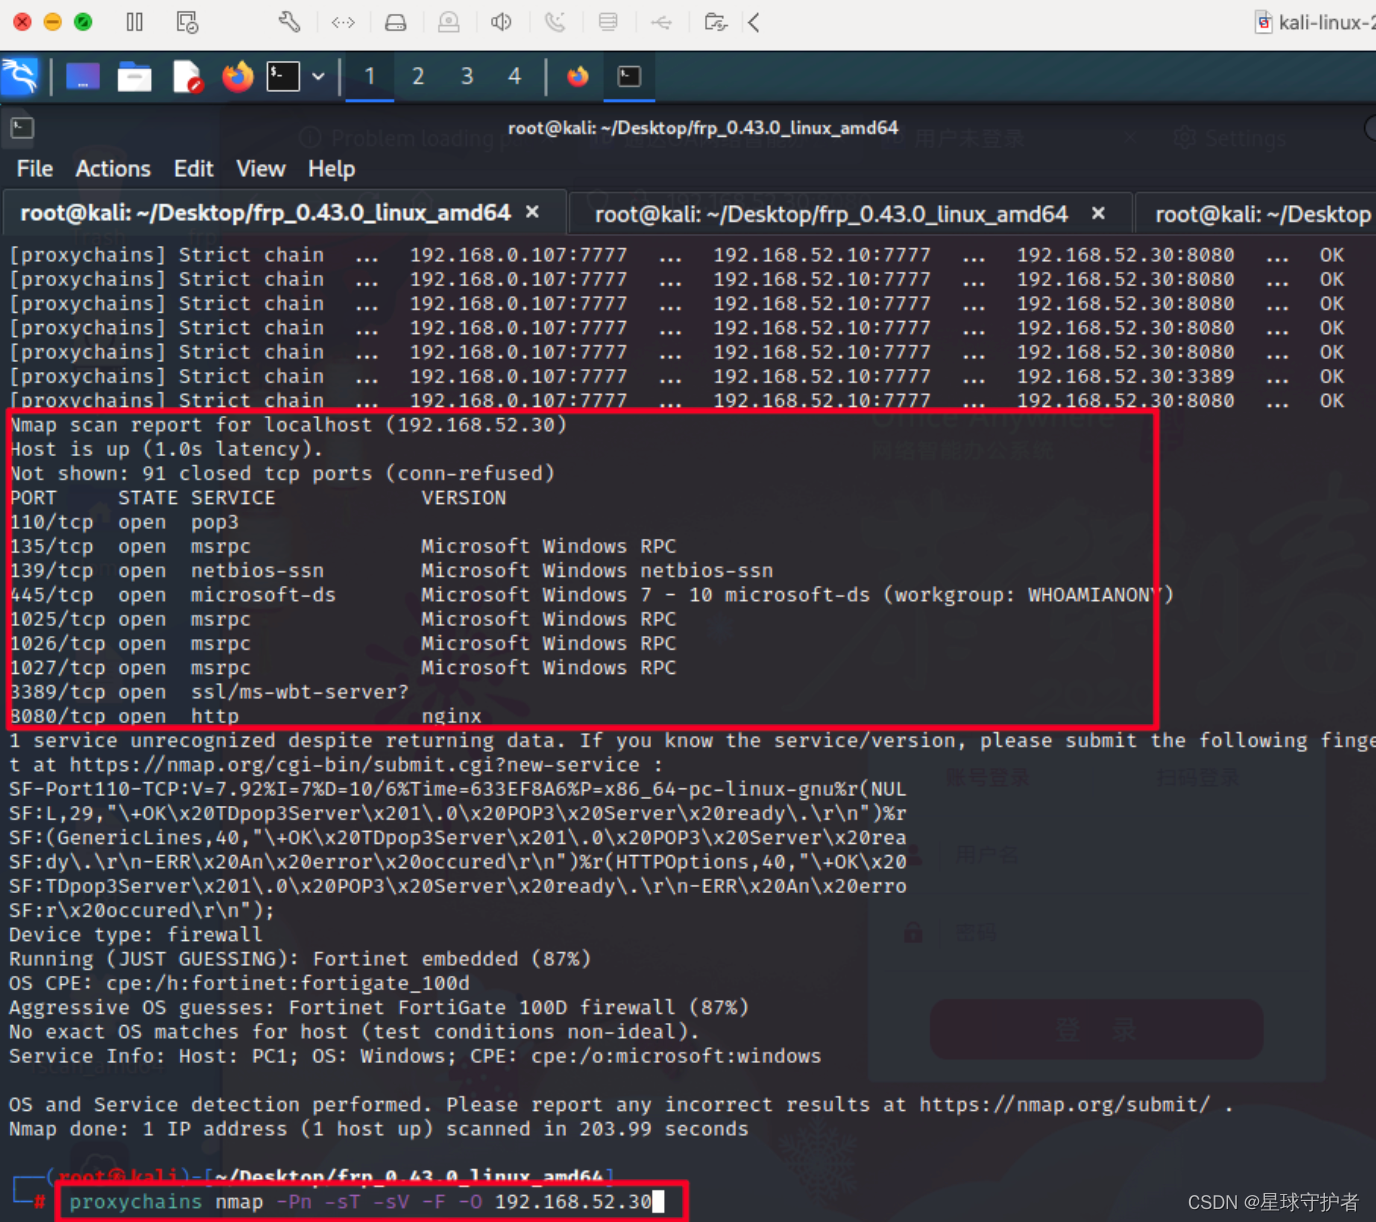1376x1222 pixels.
Task: Open the shared folders icon
Action: click(715, 22)
